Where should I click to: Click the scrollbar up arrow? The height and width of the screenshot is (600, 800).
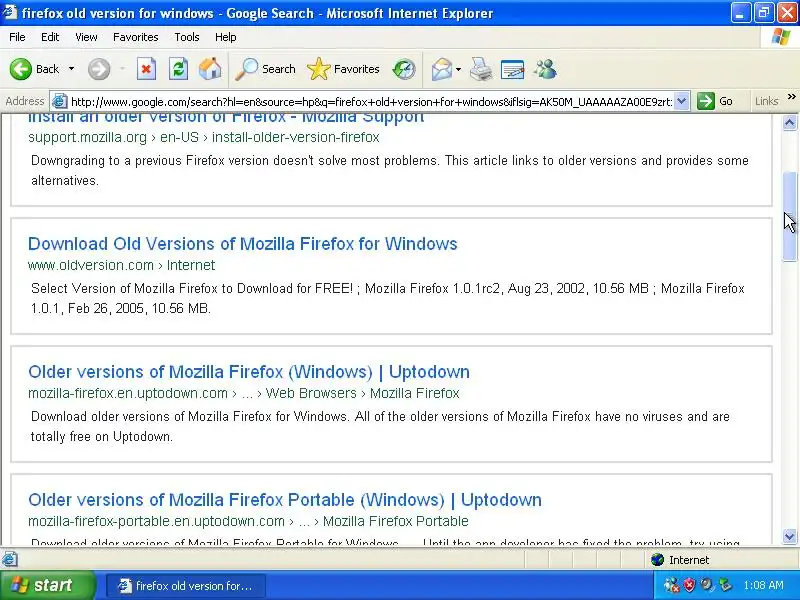(789, 122)
